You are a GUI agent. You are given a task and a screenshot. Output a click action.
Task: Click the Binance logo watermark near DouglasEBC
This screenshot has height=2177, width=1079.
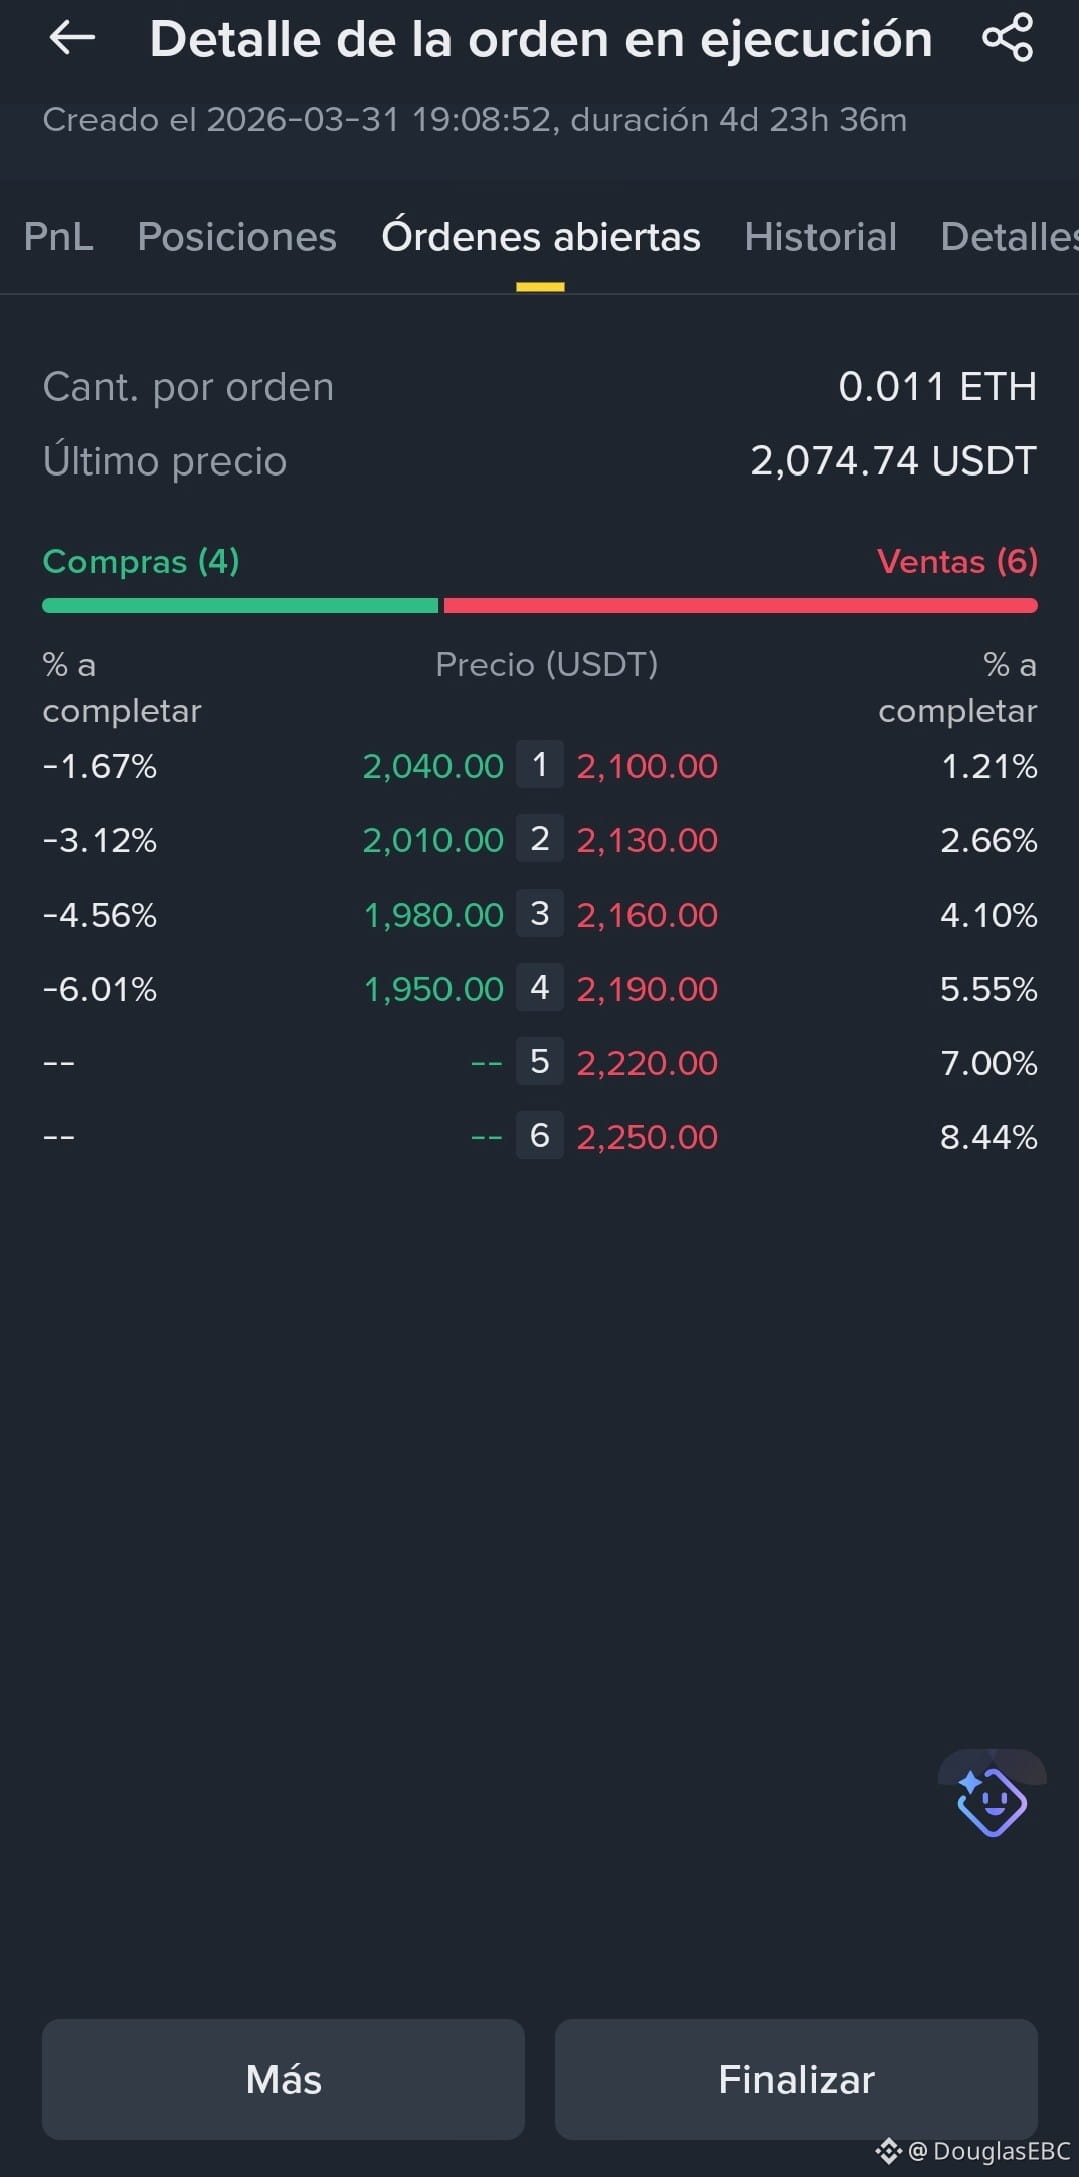coord(888,2150)
